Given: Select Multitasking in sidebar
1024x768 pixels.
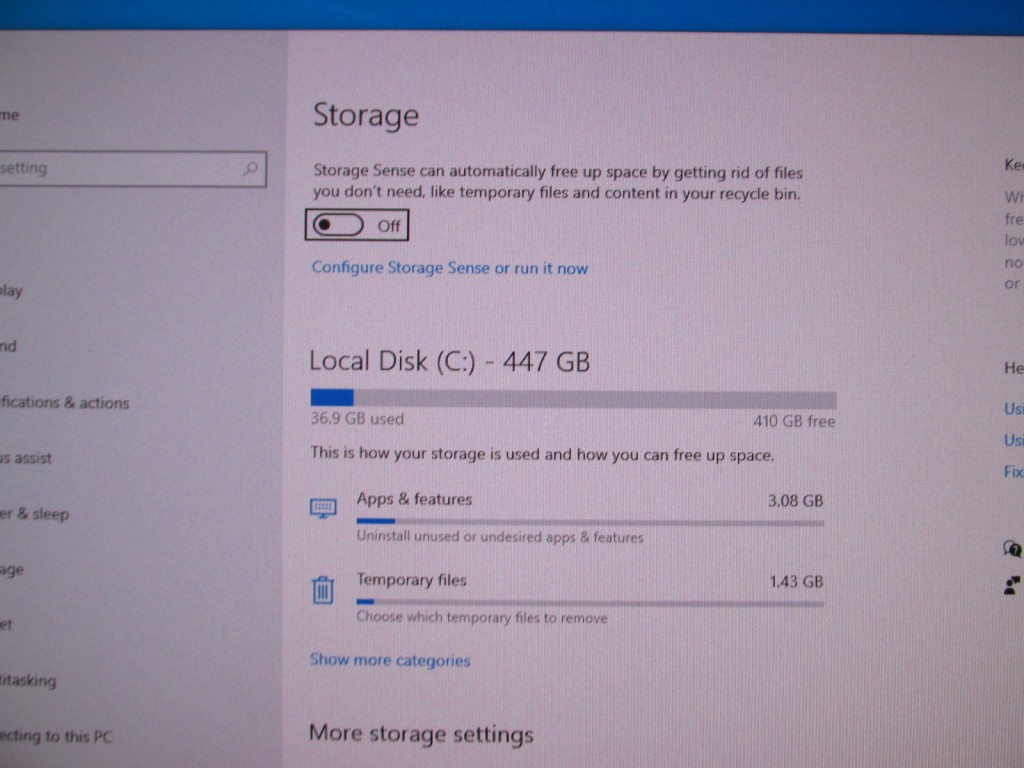Looking at the screenshot, I should click(x=28, y=680).
